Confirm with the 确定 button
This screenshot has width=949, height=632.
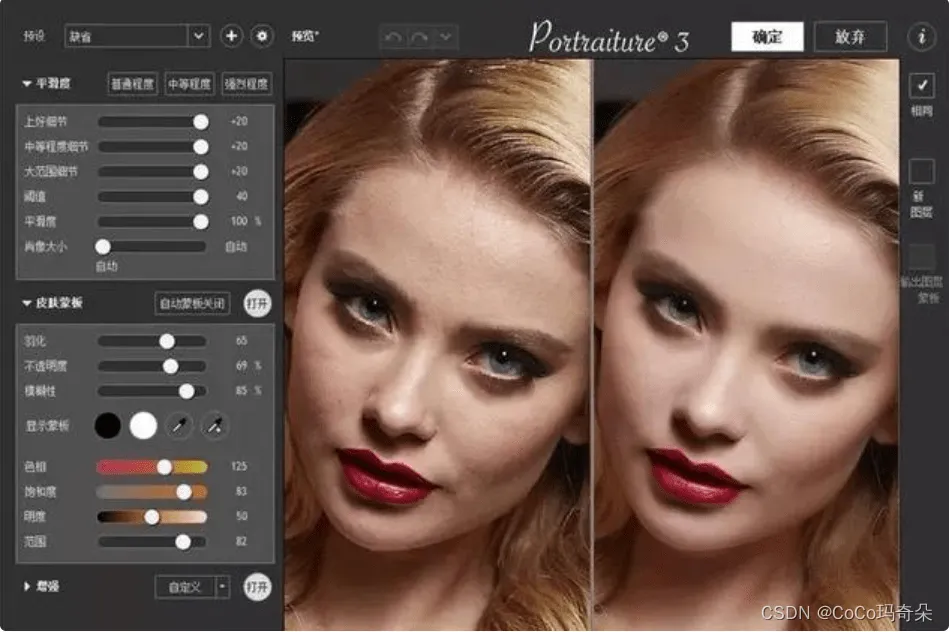[767, 37]
